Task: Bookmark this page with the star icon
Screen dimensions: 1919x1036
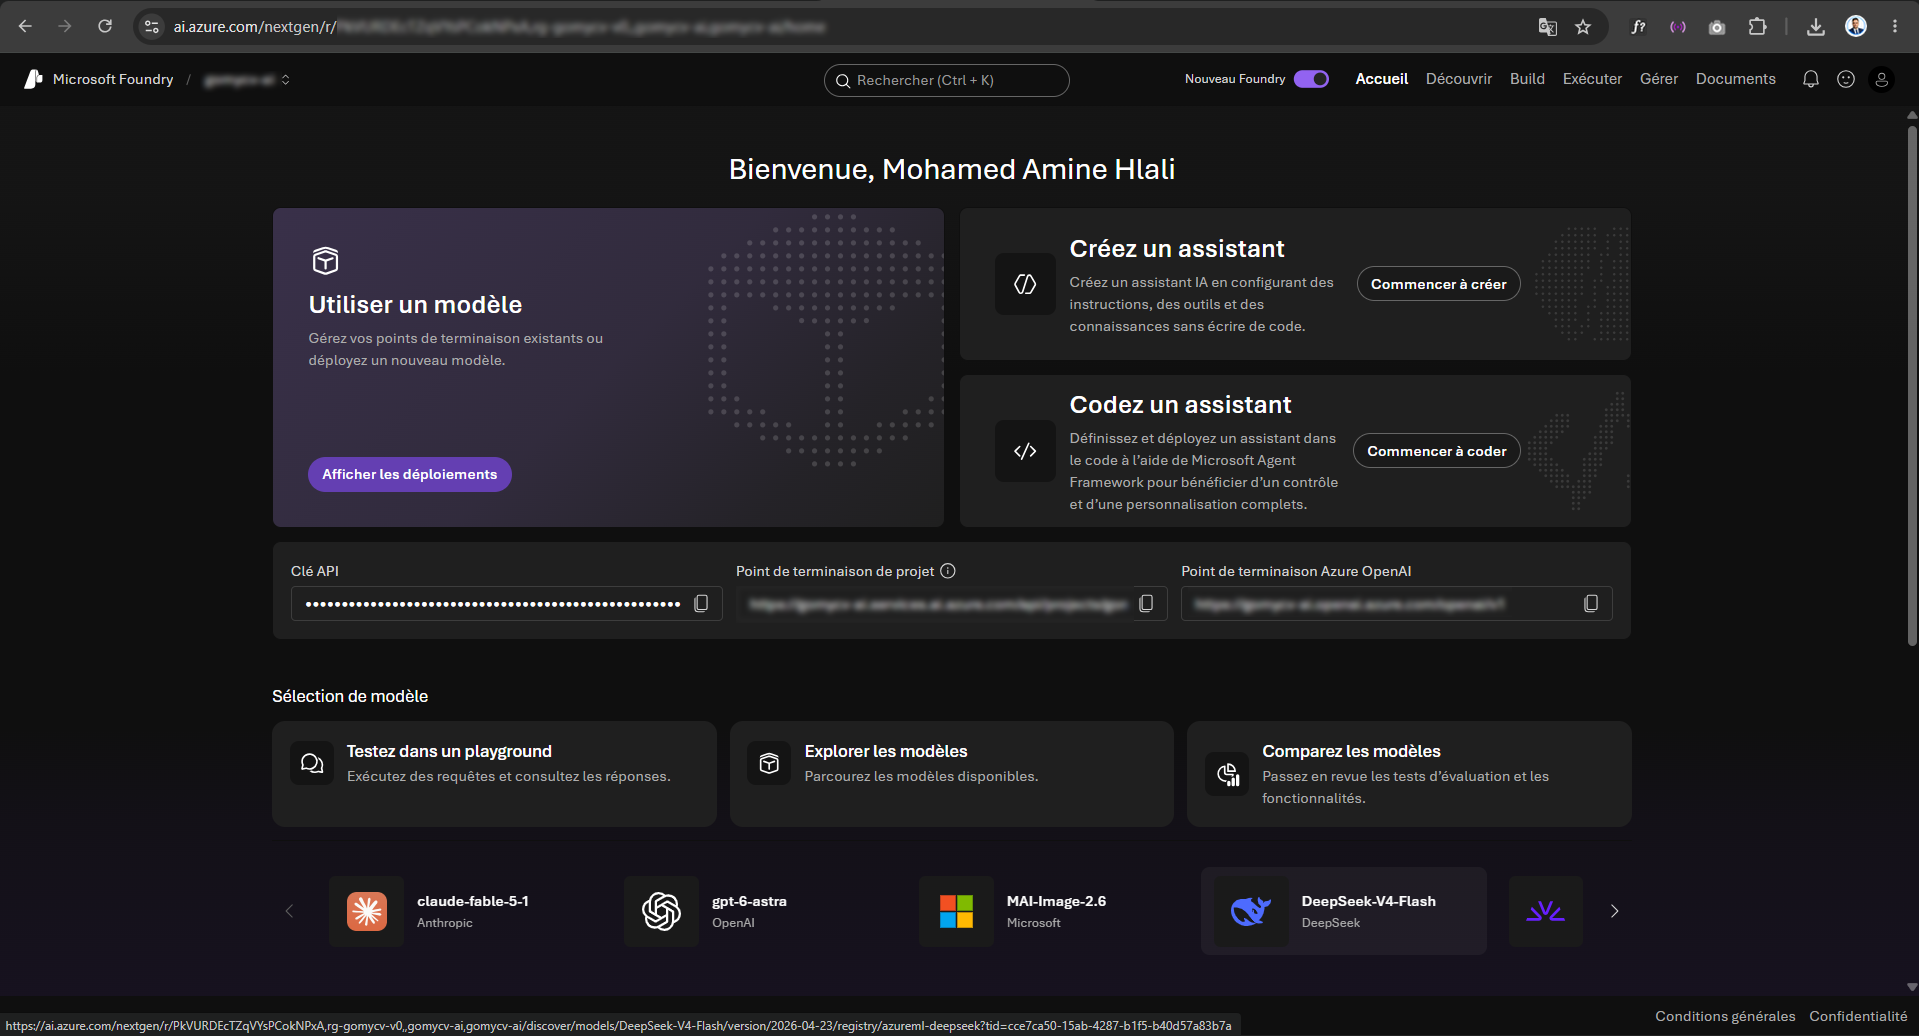Action: [1583, 27]
